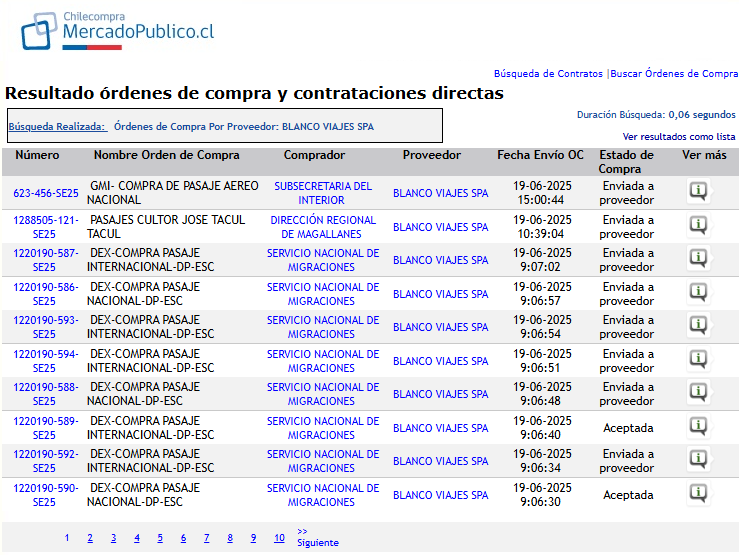739x555 pixels.
Task: Open order number 623-456-SE25 link
Action: pos(46,193)
